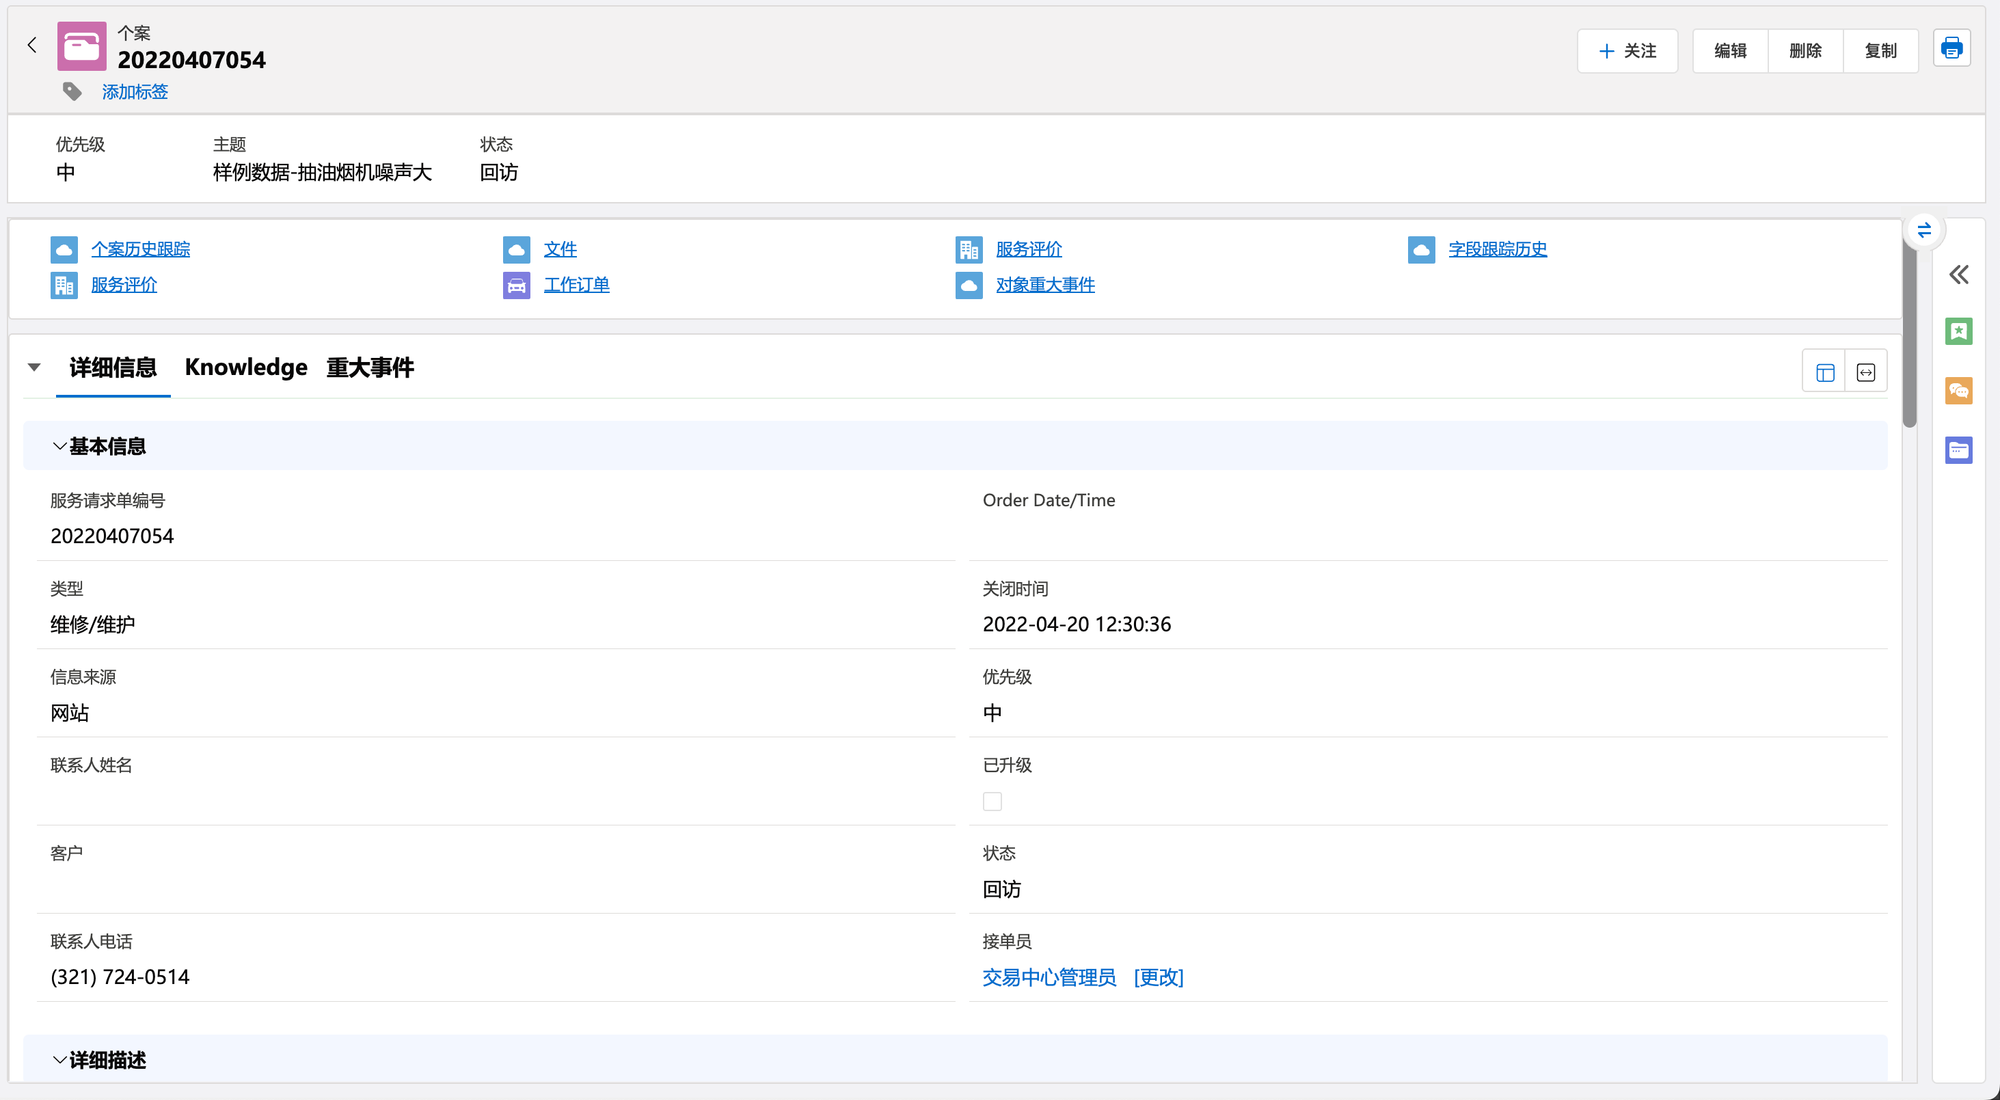Collapse the 基本信息 section

[x=60, y=446]
